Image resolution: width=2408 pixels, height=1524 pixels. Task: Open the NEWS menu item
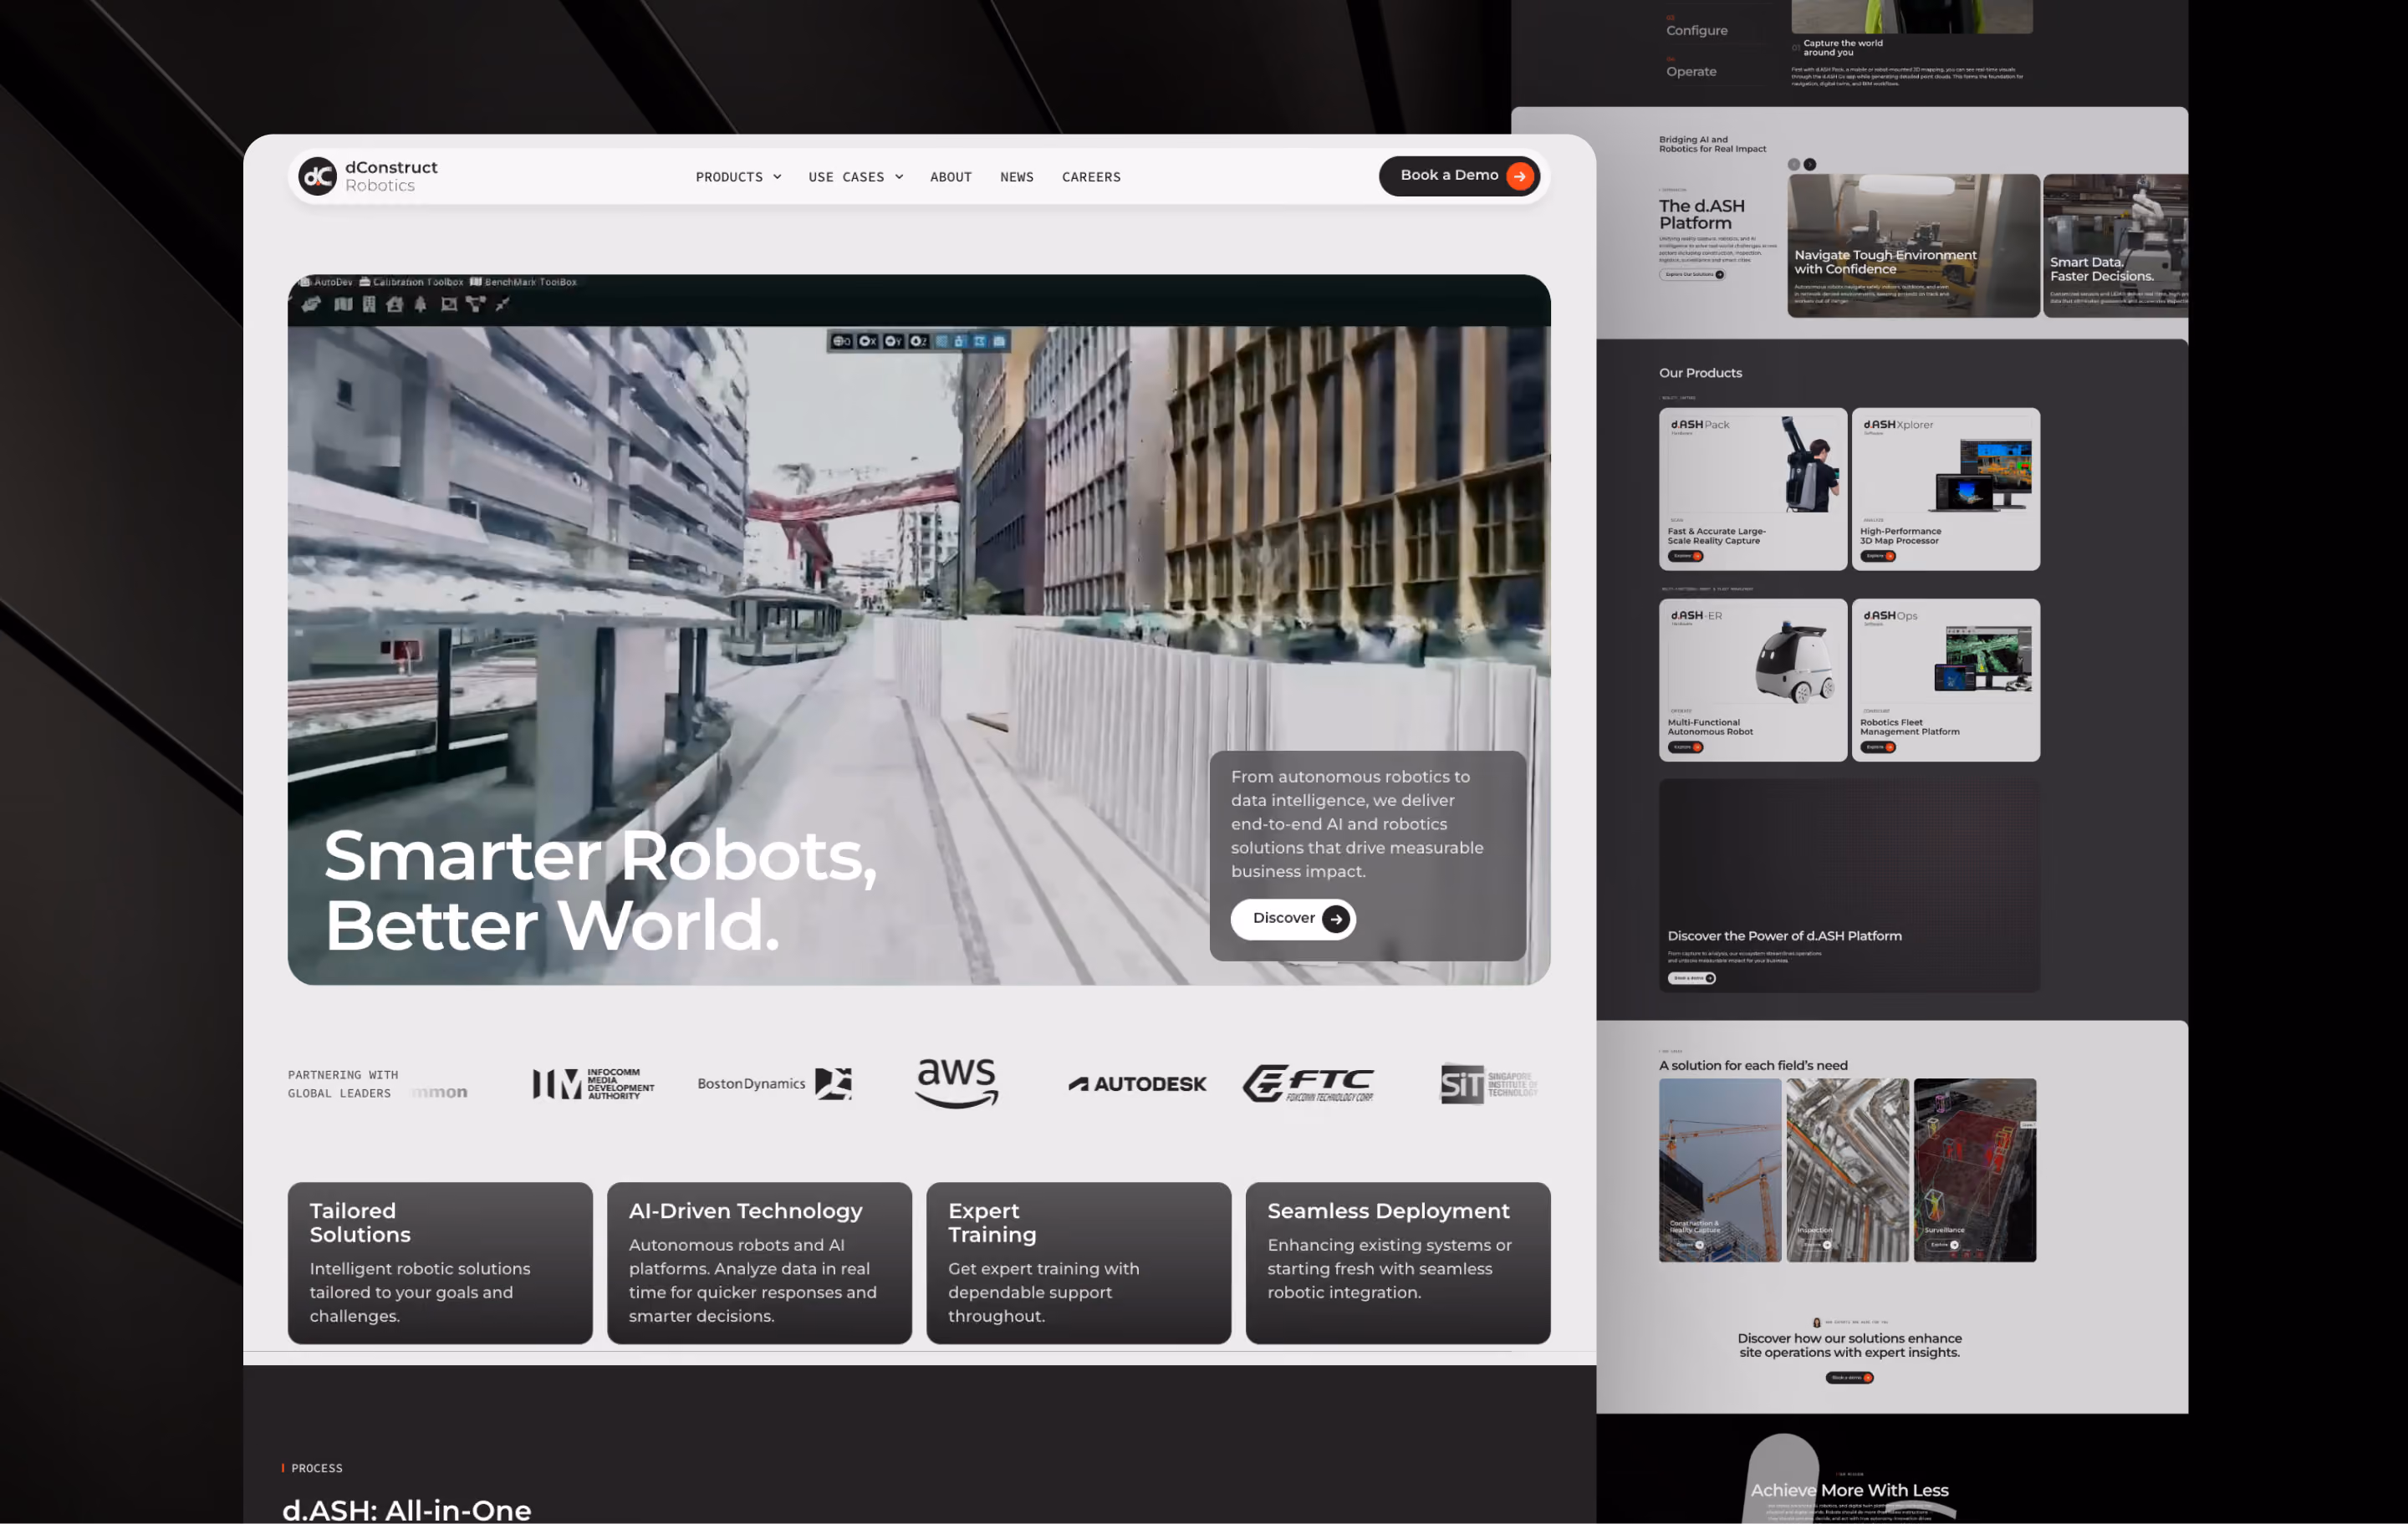click(x=1016, y=177)
